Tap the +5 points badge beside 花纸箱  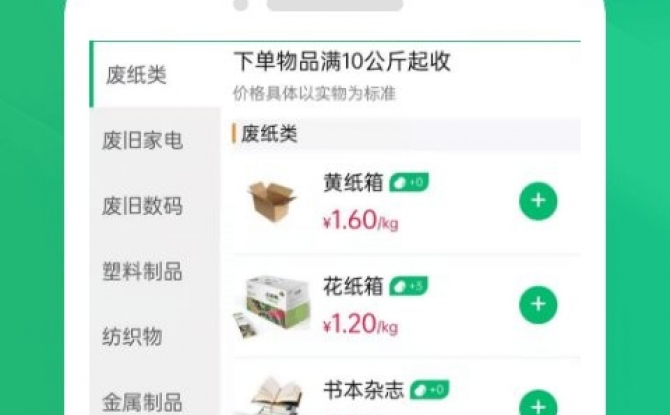pyautogui.click(x=408, y=286)
